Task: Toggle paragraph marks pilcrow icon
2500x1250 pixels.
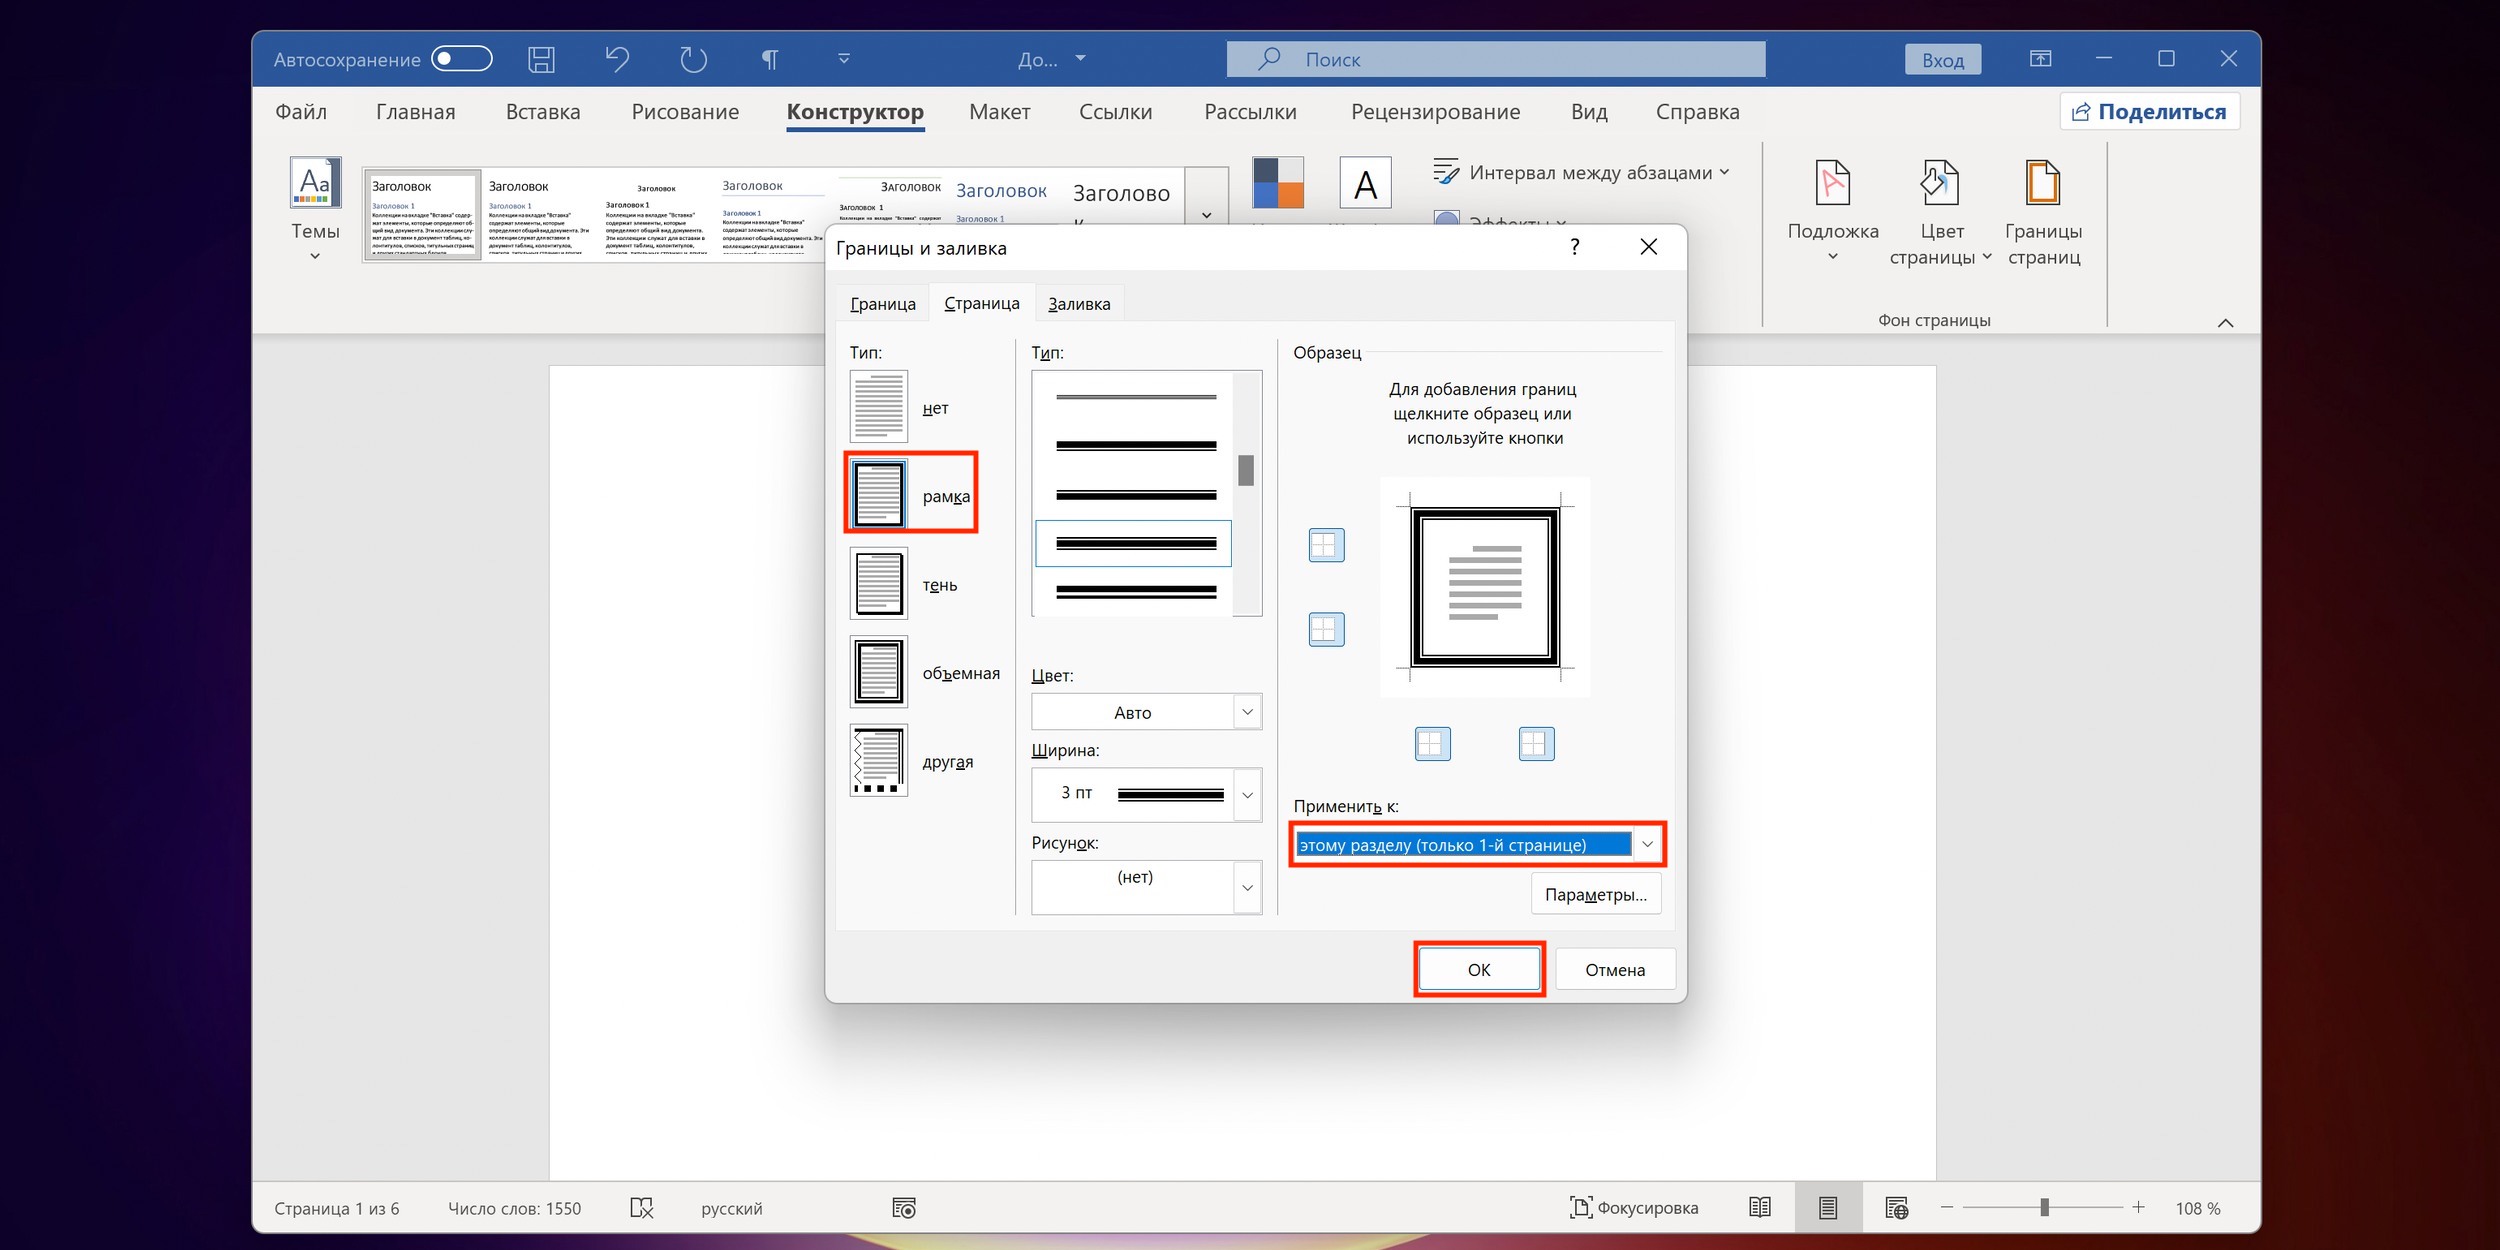Action: coord(769,60)
